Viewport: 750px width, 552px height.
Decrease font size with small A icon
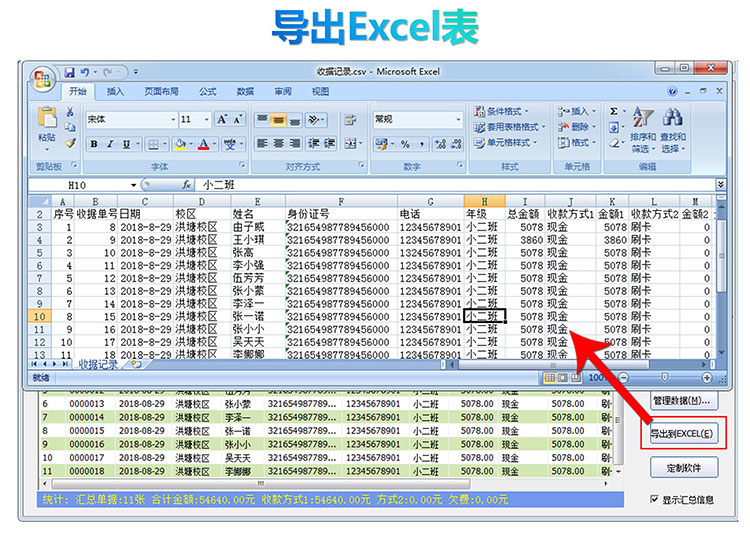(238, 120)
